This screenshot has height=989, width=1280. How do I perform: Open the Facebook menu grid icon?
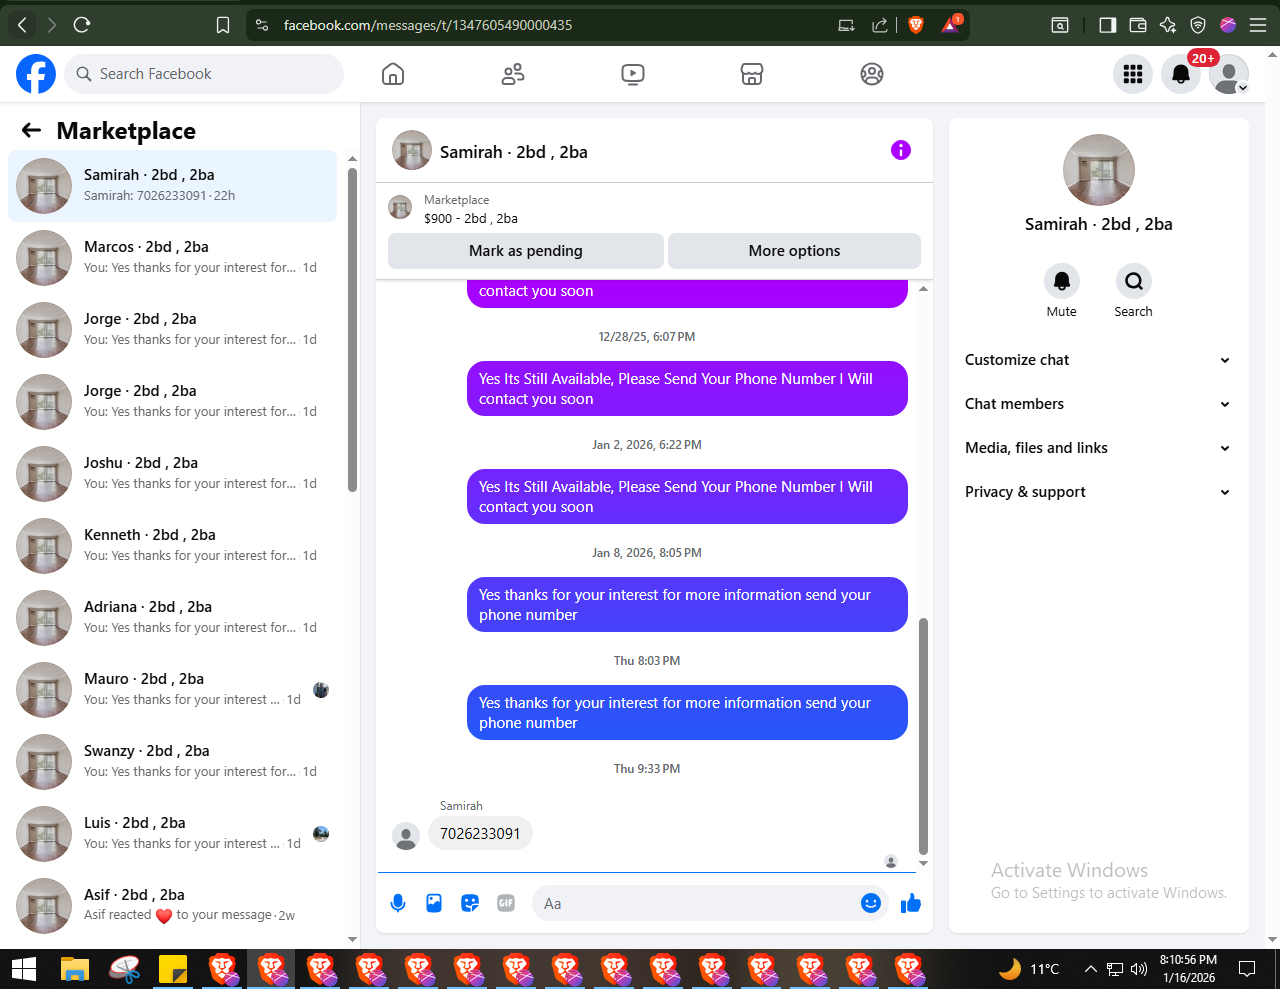coord(1133,74)
